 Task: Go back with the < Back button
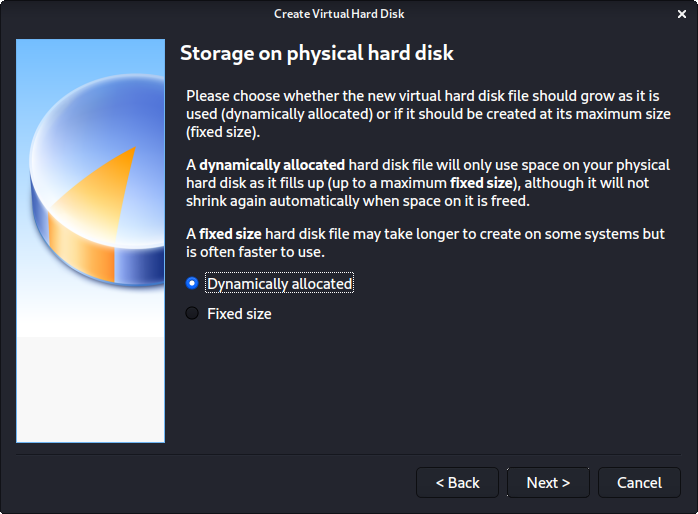click(457, 482)
